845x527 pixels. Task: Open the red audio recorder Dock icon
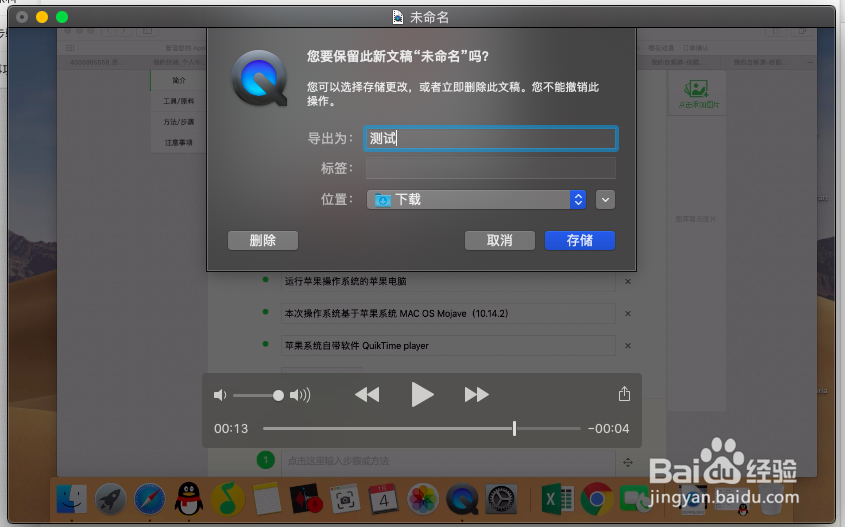click(306, 498)
